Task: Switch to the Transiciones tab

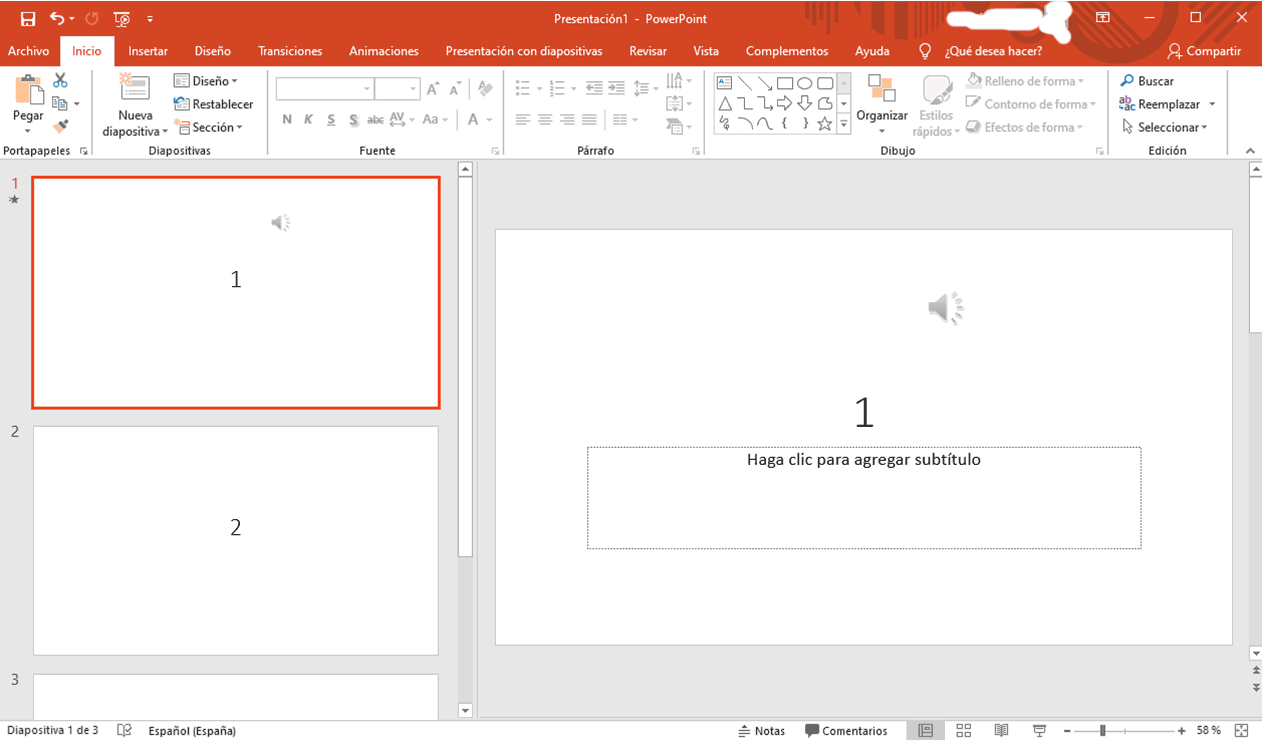Action: point(290,51)
